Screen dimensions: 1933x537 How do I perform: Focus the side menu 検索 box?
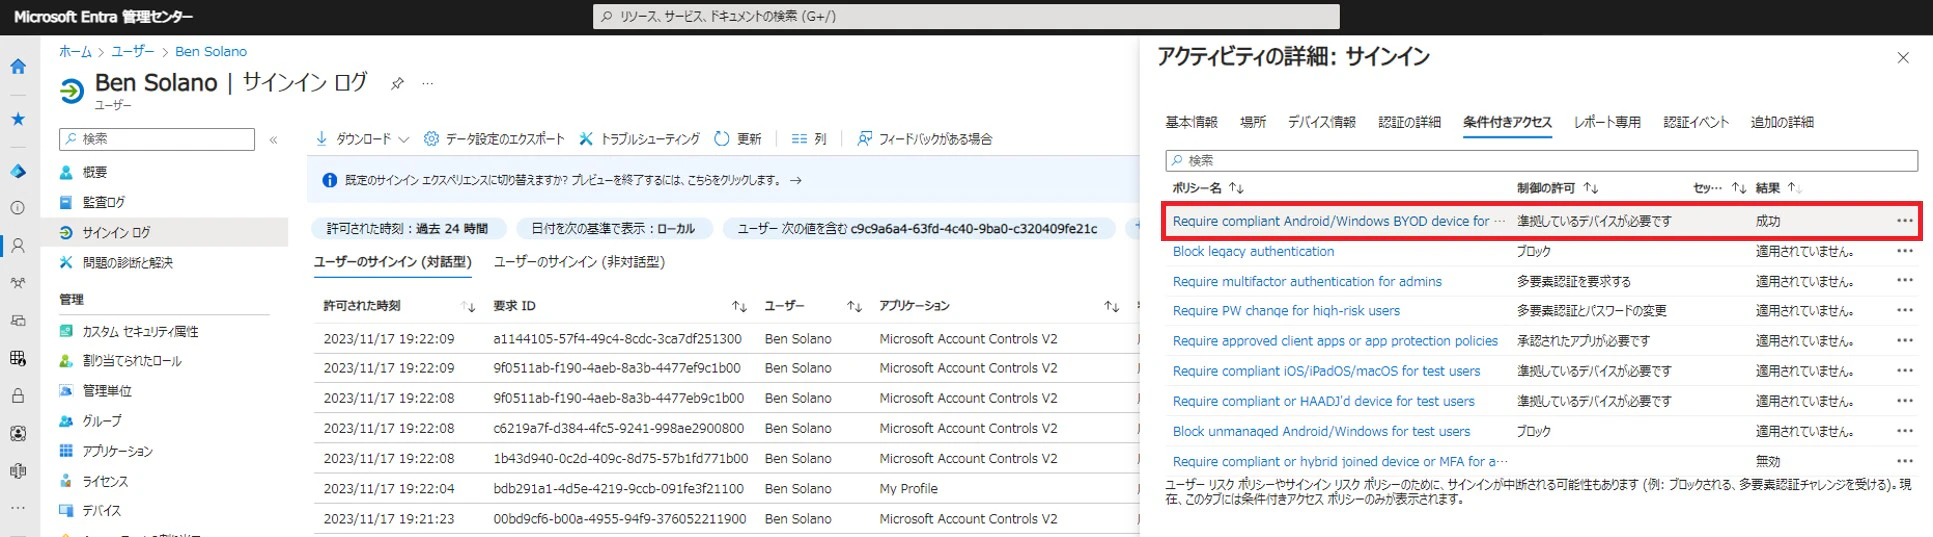[x=157, y=139]
